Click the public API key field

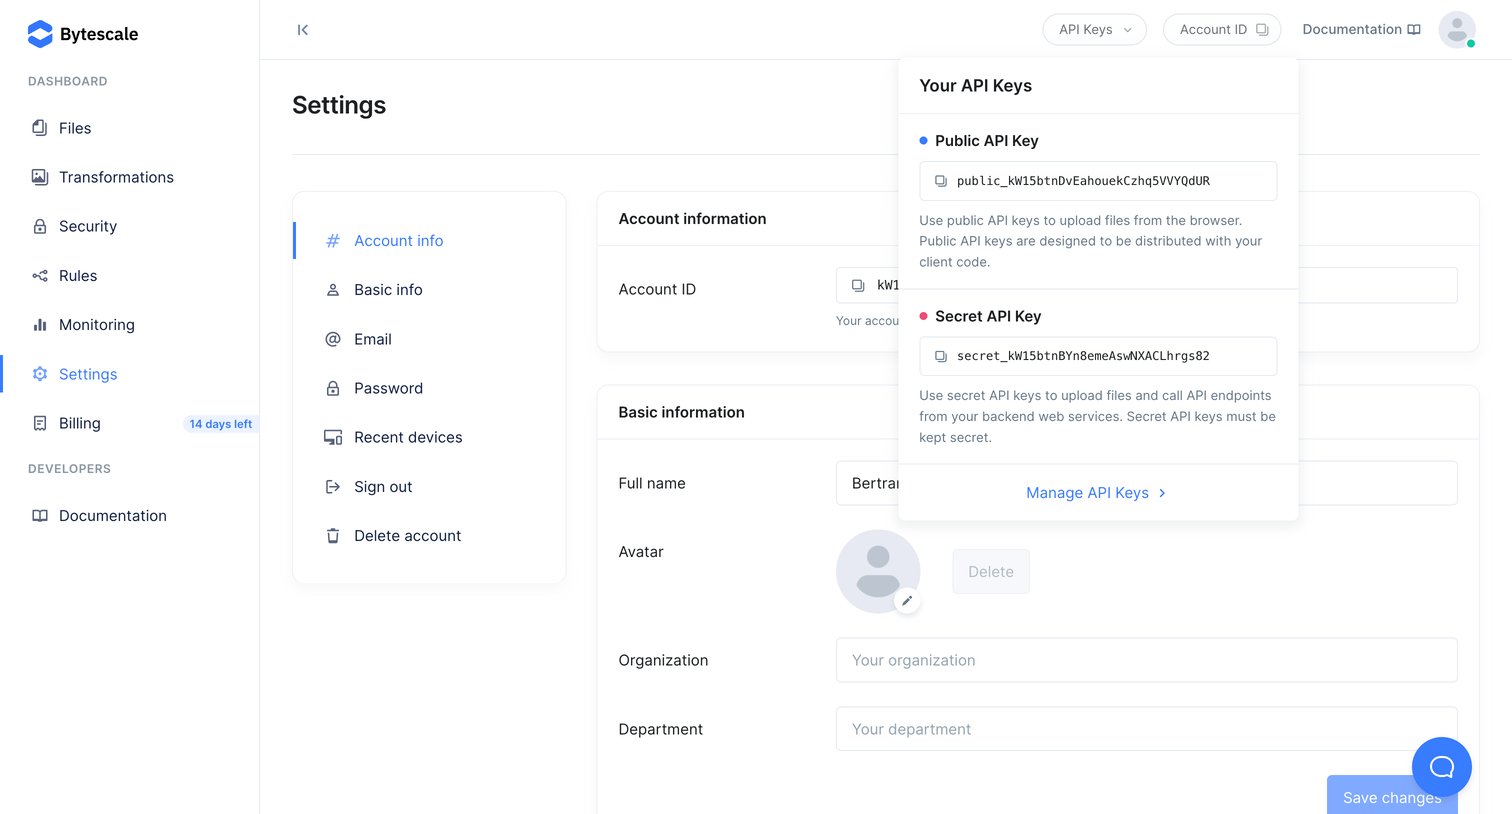pyautogui.click(x=1098, y=181)
